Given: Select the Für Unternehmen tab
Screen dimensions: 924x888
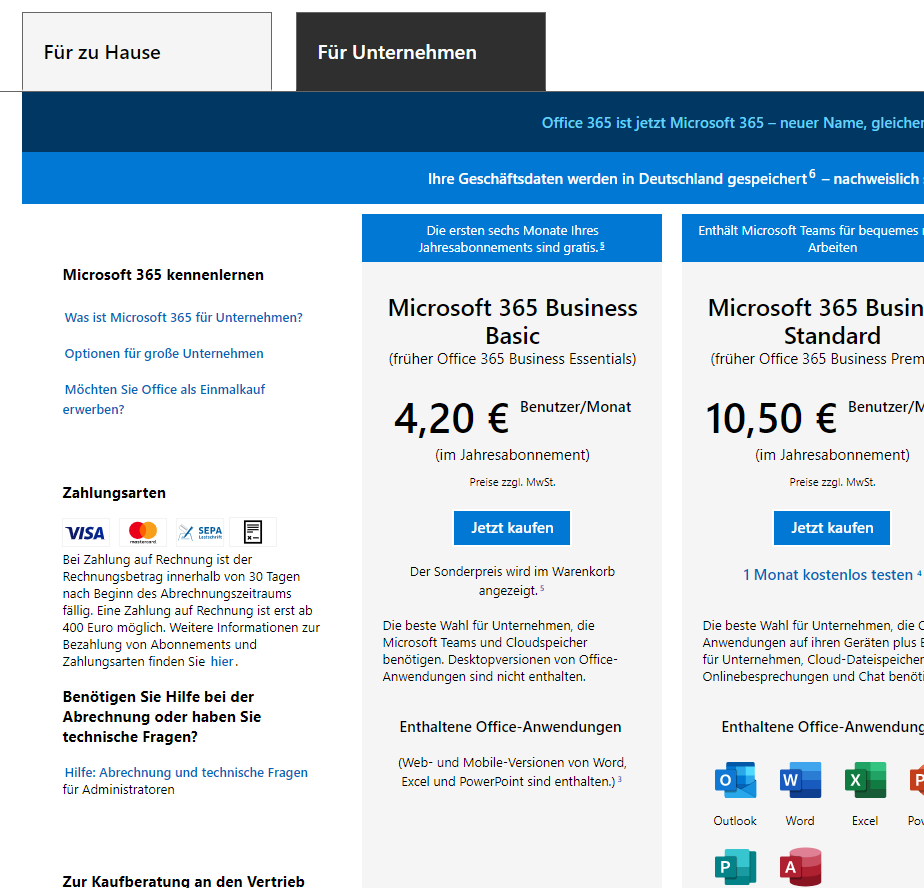Looking at the screenshot, I should (421, 52).
